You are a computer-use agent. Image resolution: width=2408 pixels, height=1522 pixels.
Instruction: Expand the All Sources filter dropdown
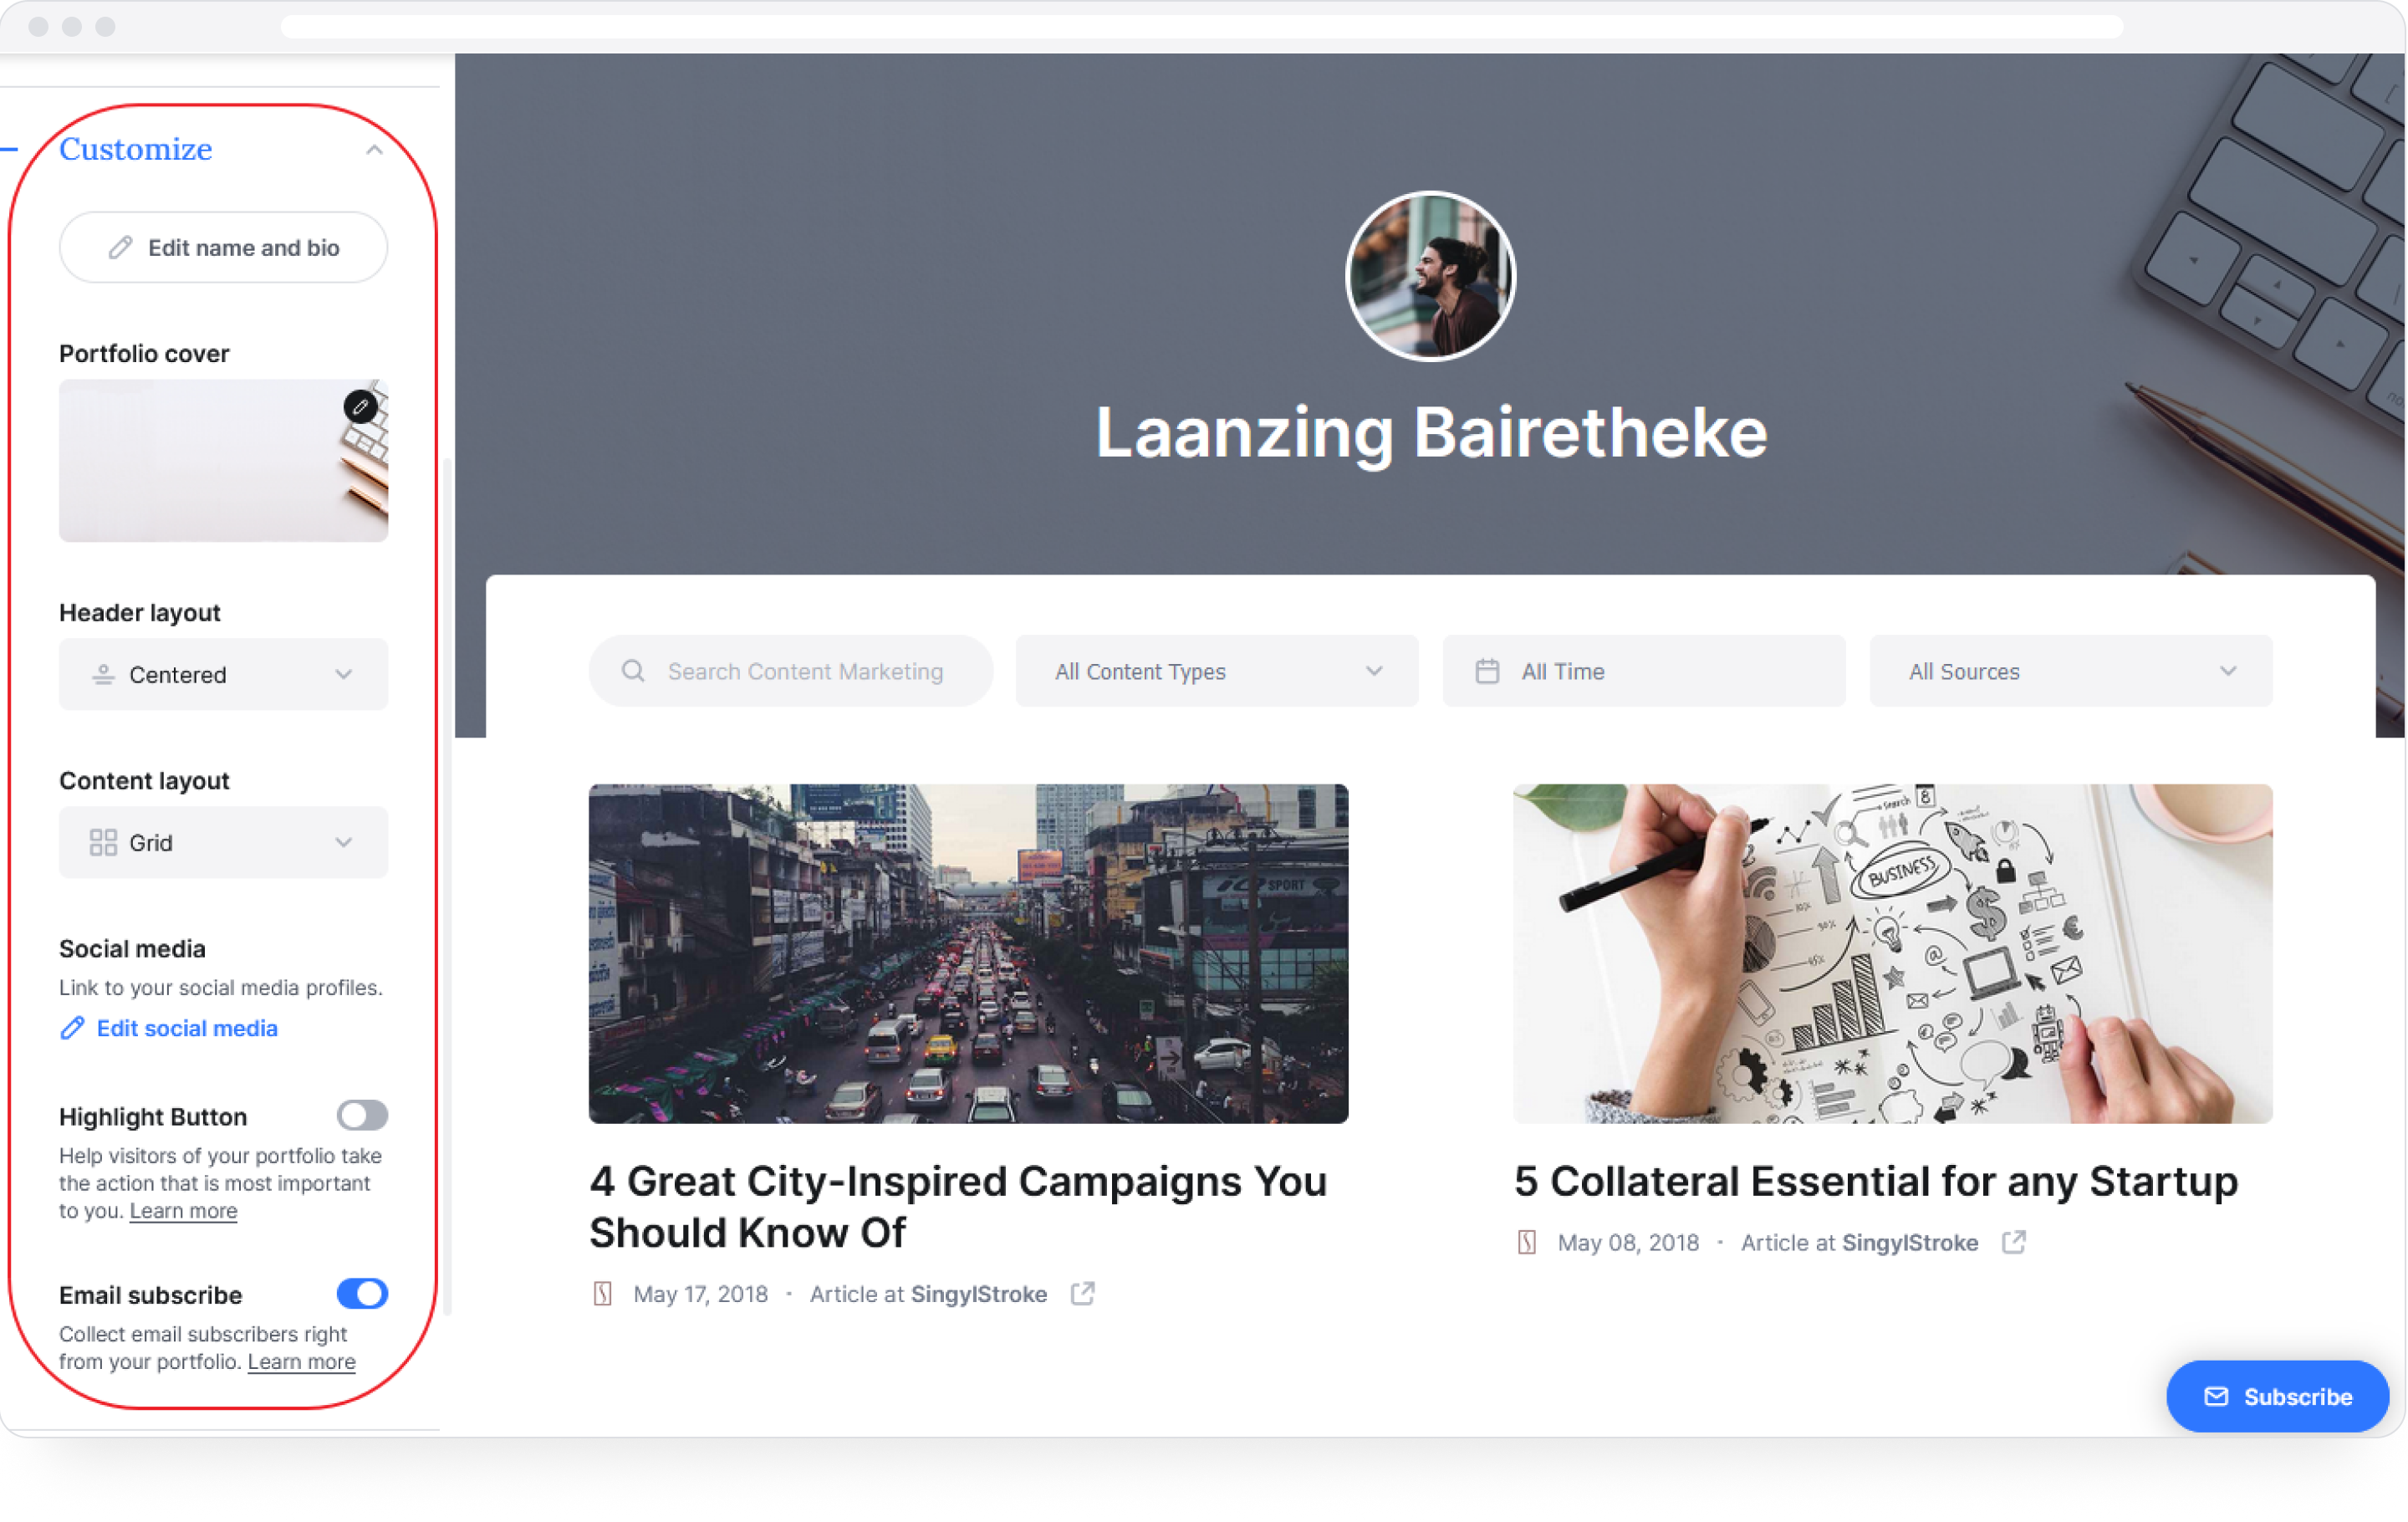(x=2071, y=671)
